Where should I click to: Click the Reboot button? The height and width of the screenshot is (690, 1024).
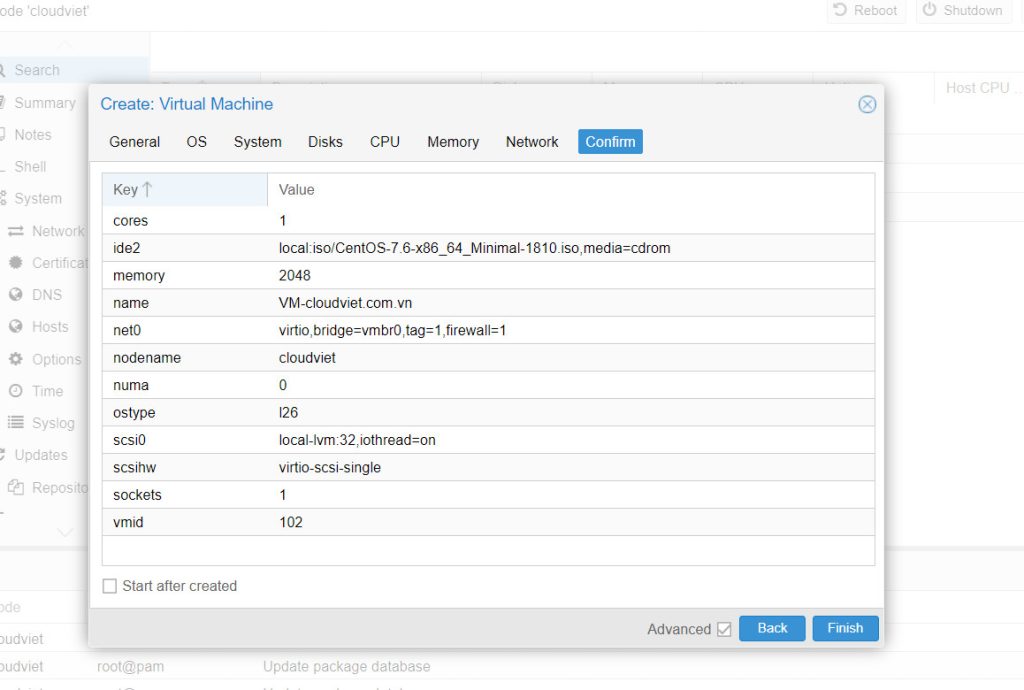[866, 10]
